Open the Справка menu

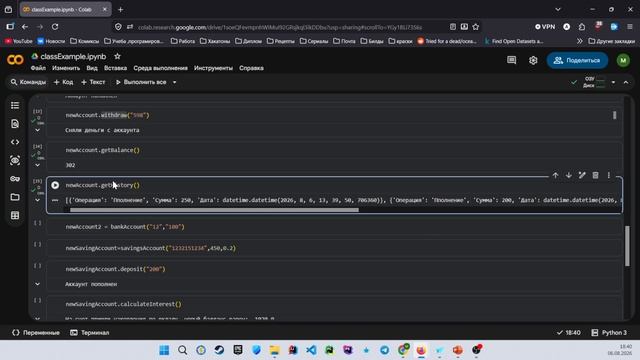(x=251, y=68)
